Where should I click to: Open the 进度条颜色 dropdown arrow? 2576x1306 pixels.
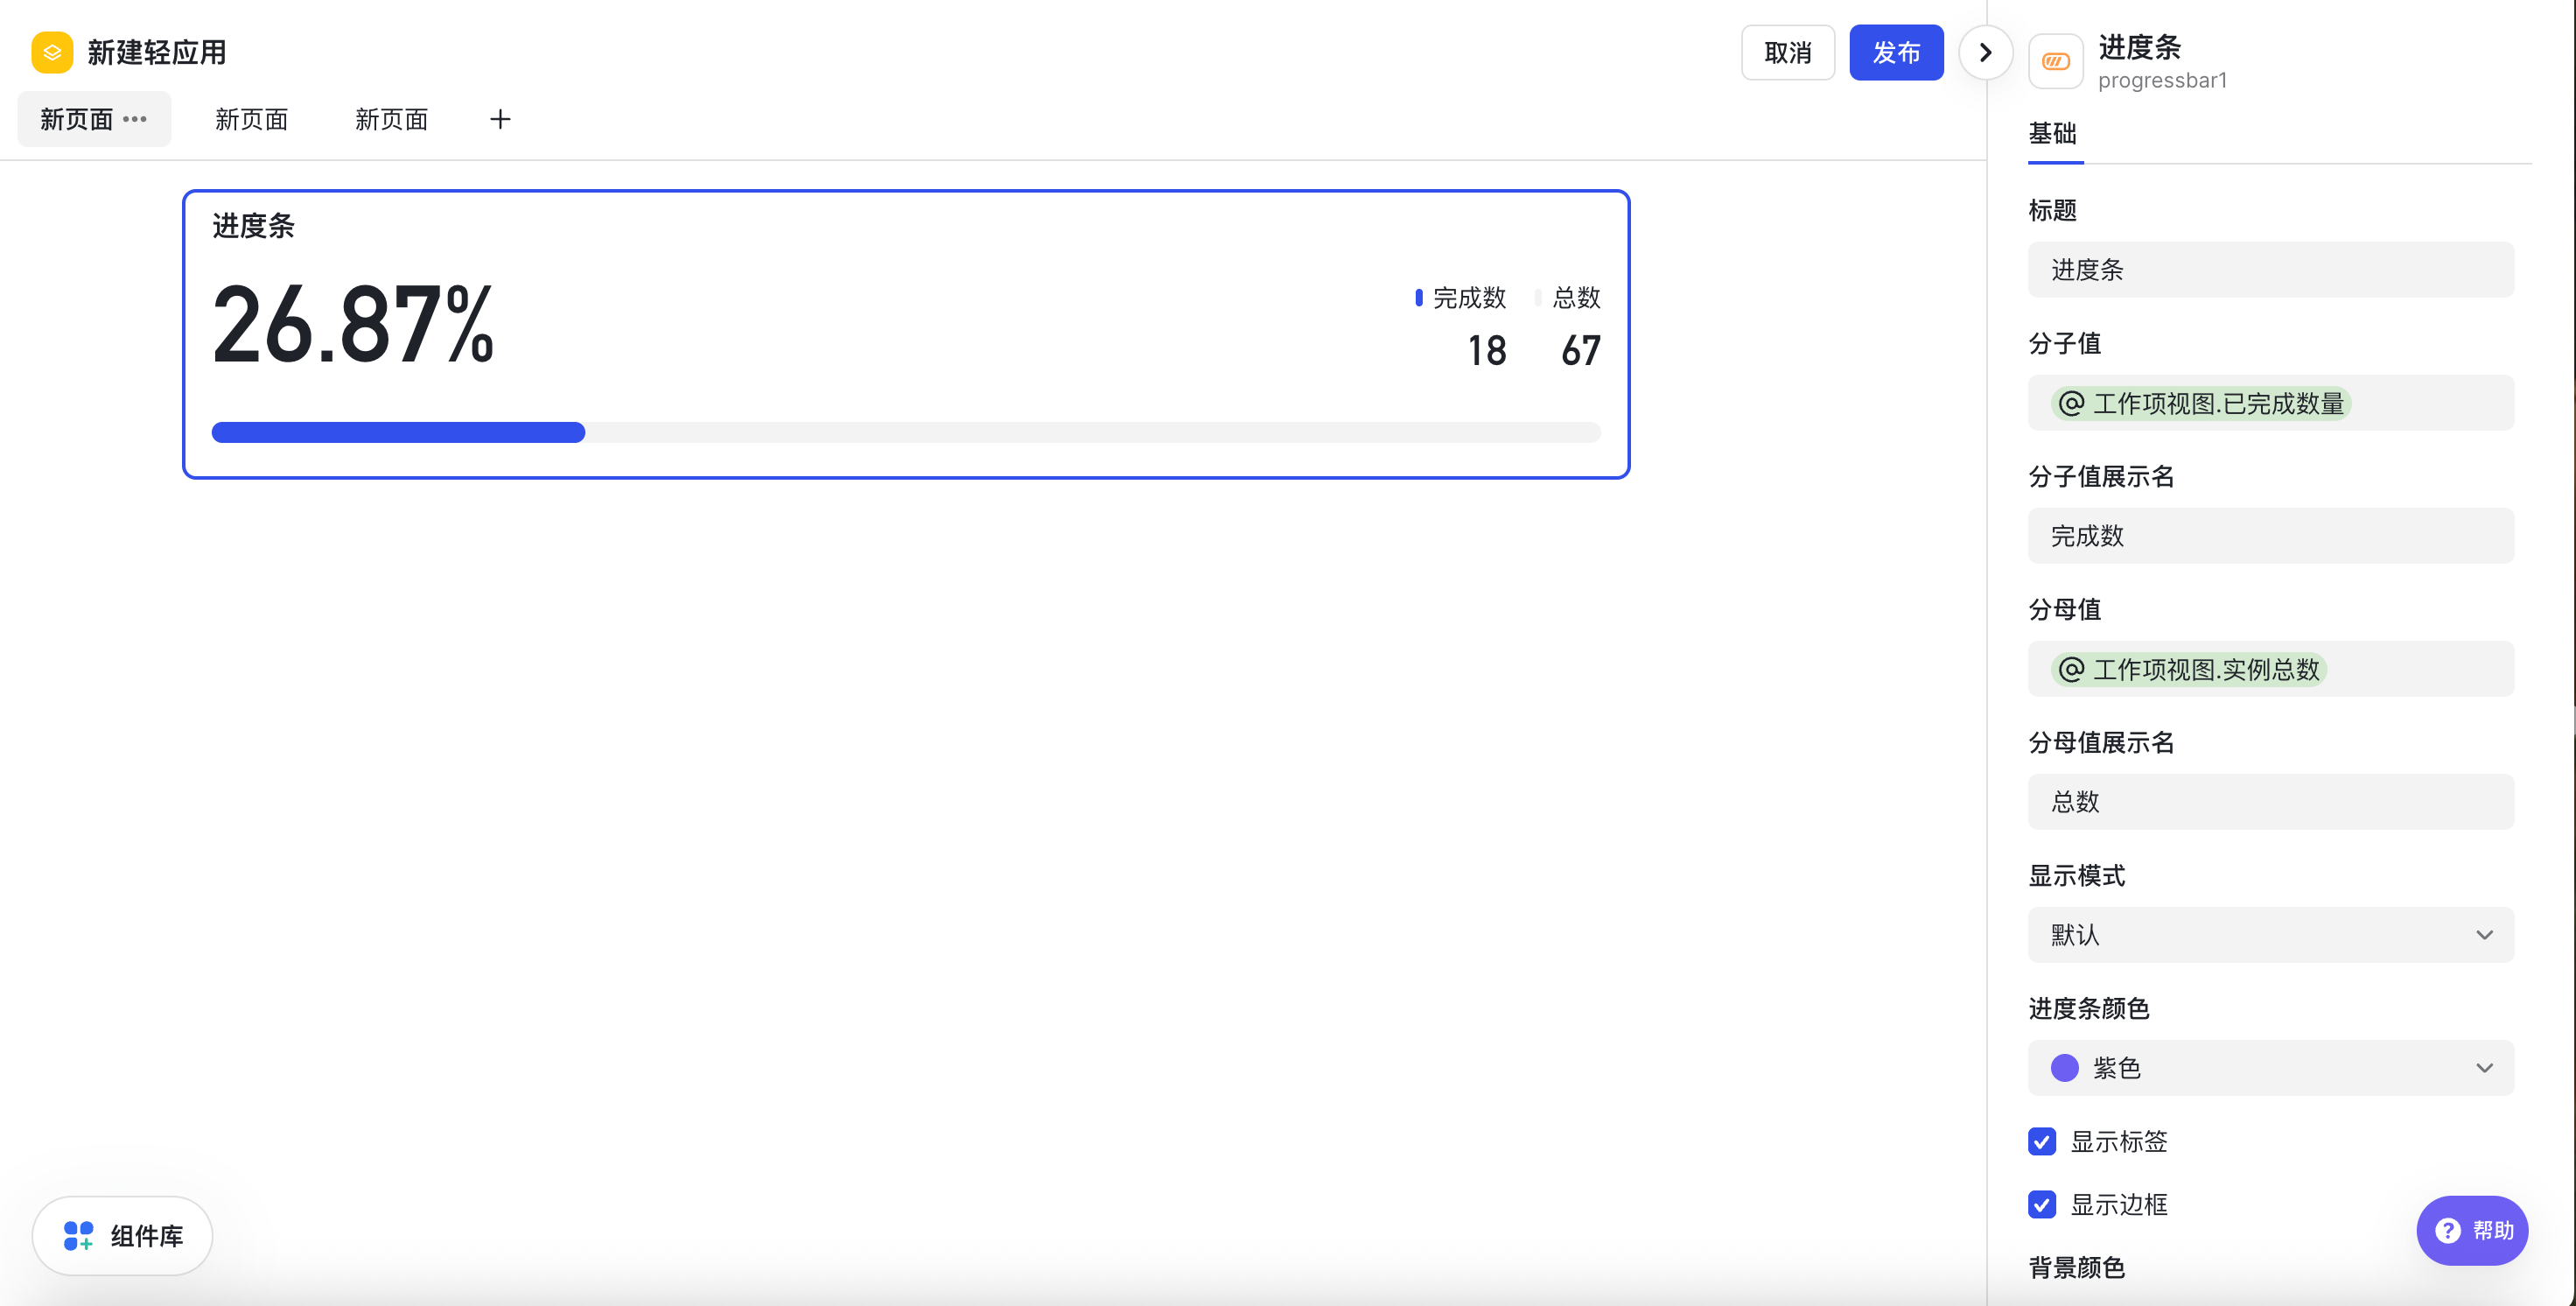click(2484, 1068)
